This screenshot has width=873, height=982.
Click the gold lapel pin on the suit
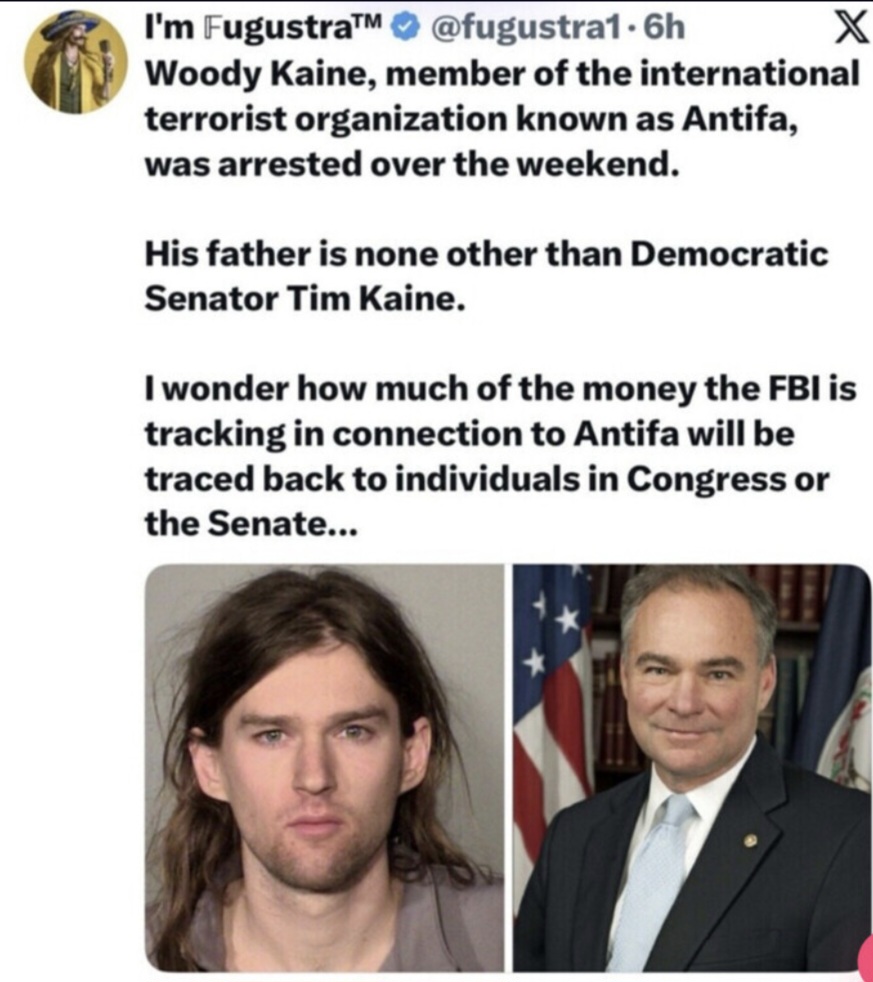[750, 840]
